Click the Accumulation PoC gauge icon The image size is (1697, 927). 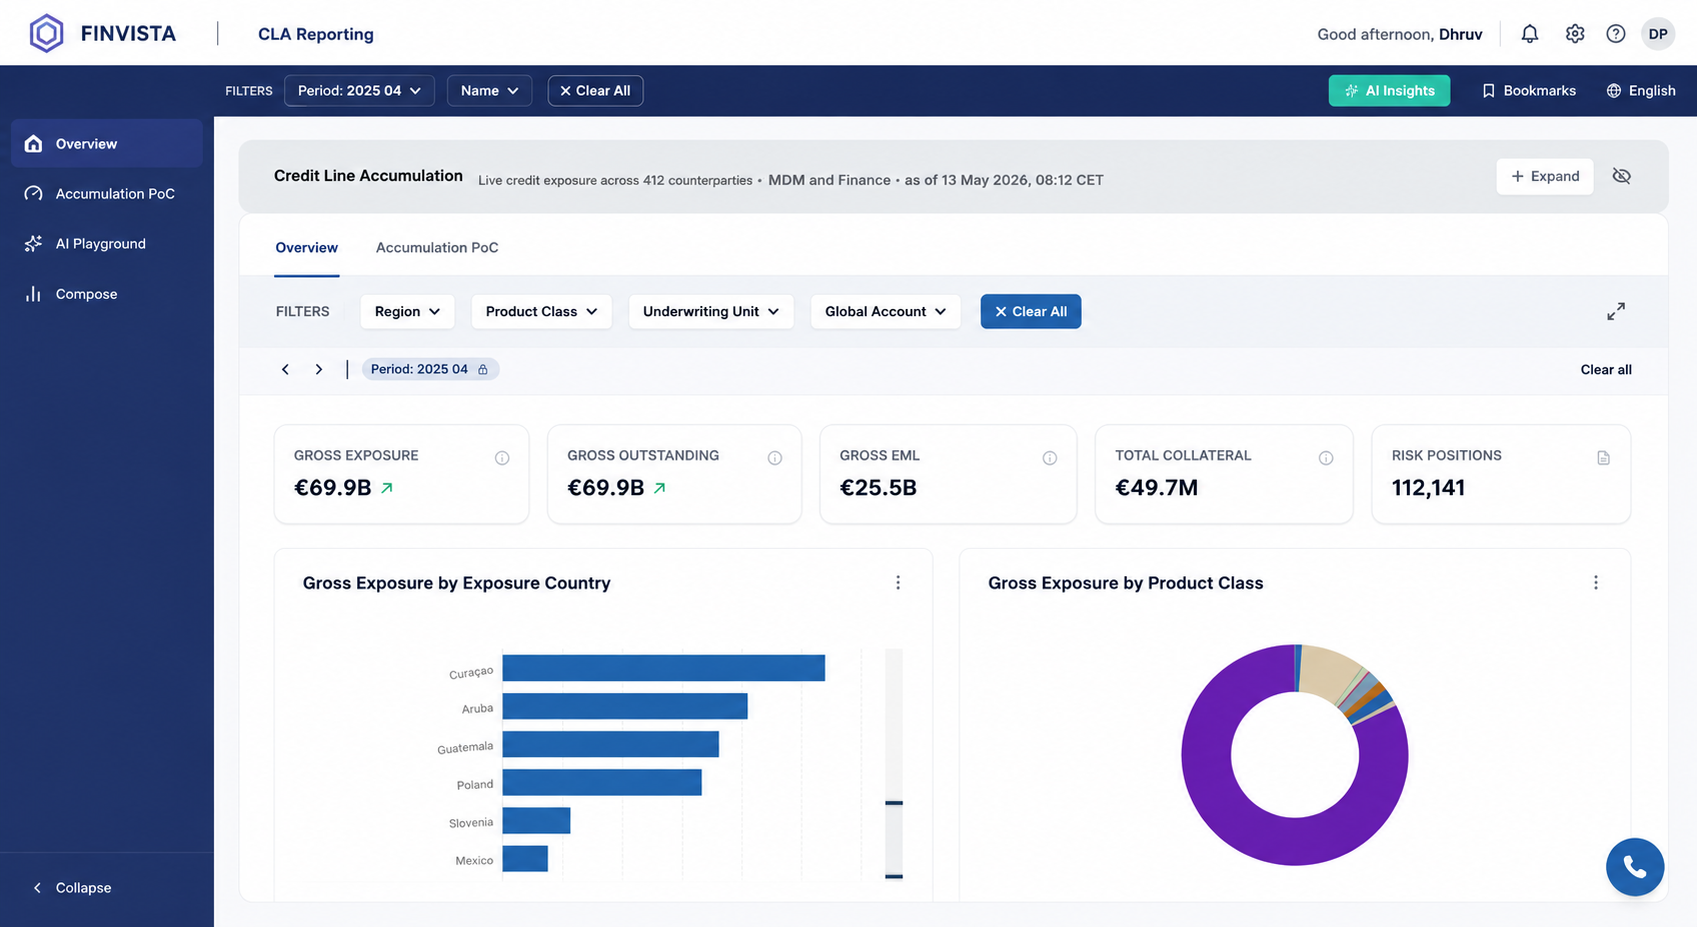coord(34,193)
